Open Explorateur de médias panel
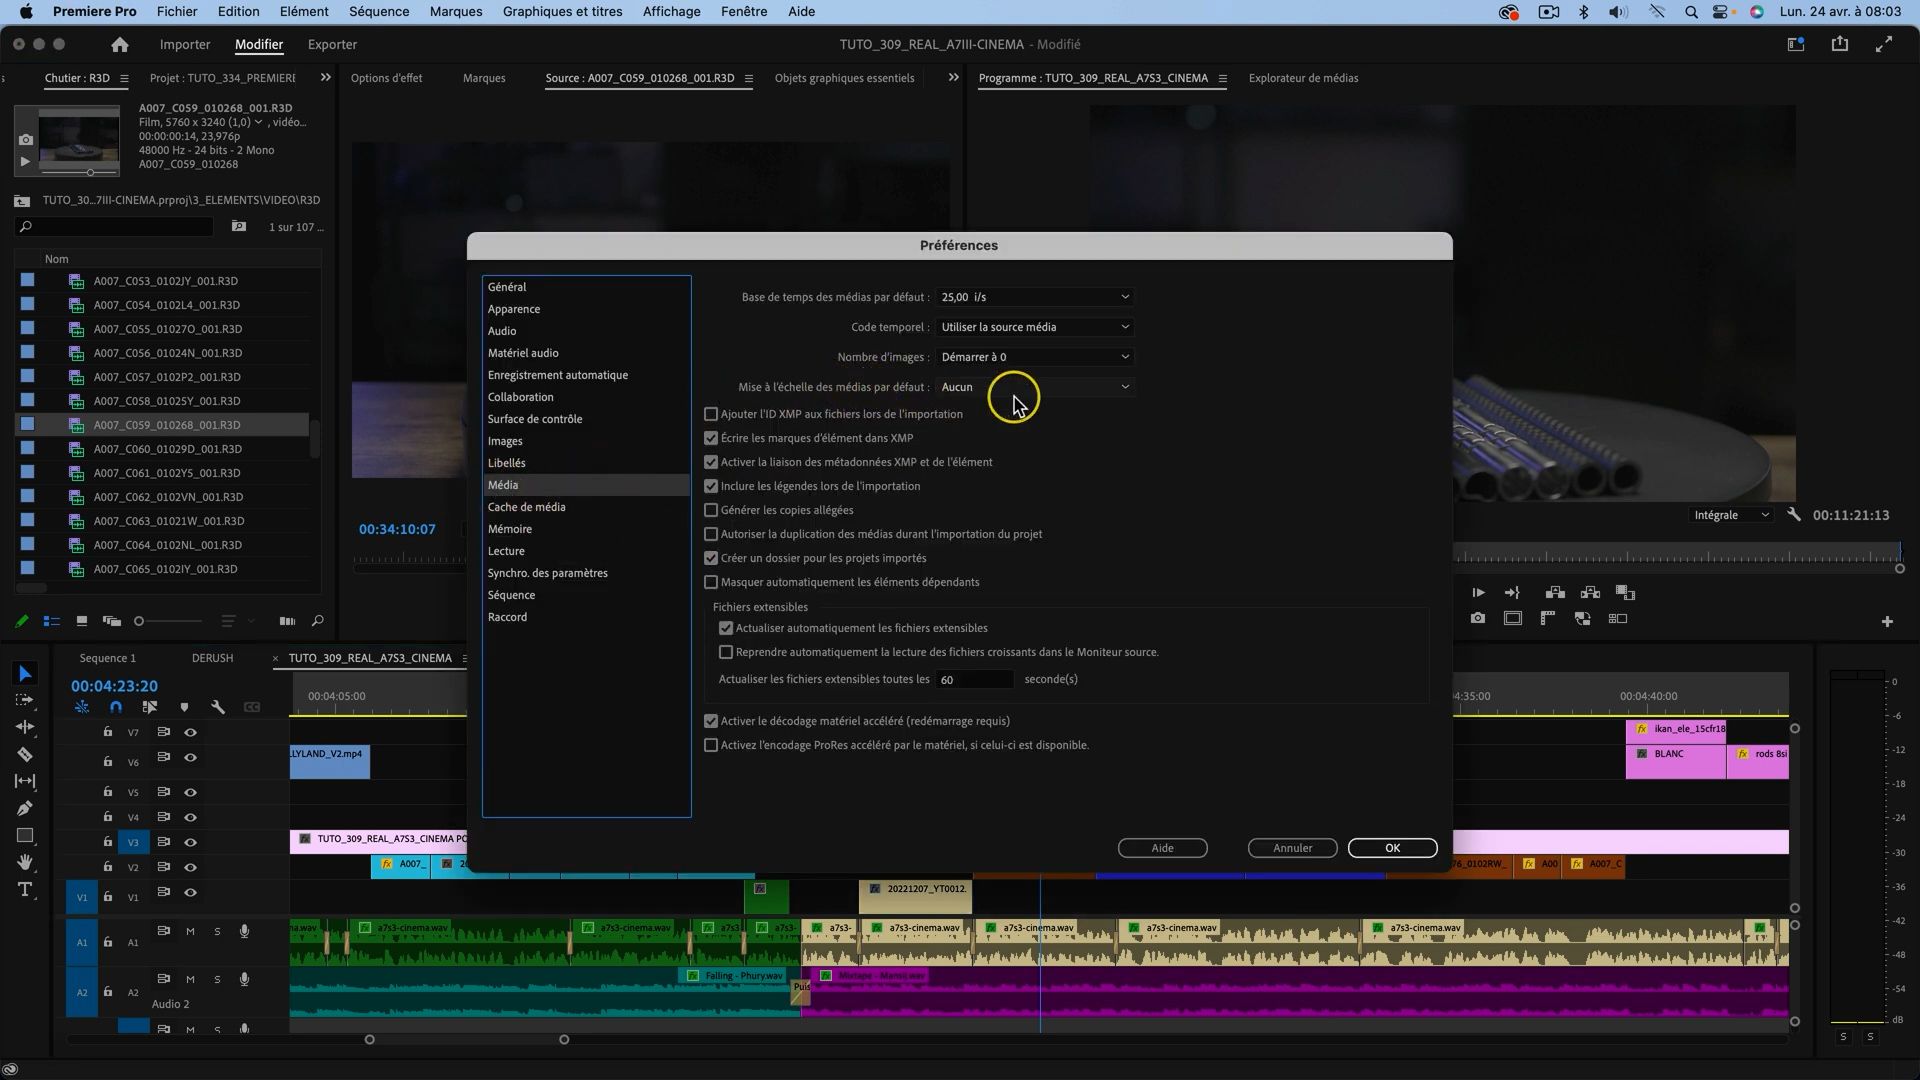The width and height of the screenshot is (1920, 1080). (x=1303, y=78)
